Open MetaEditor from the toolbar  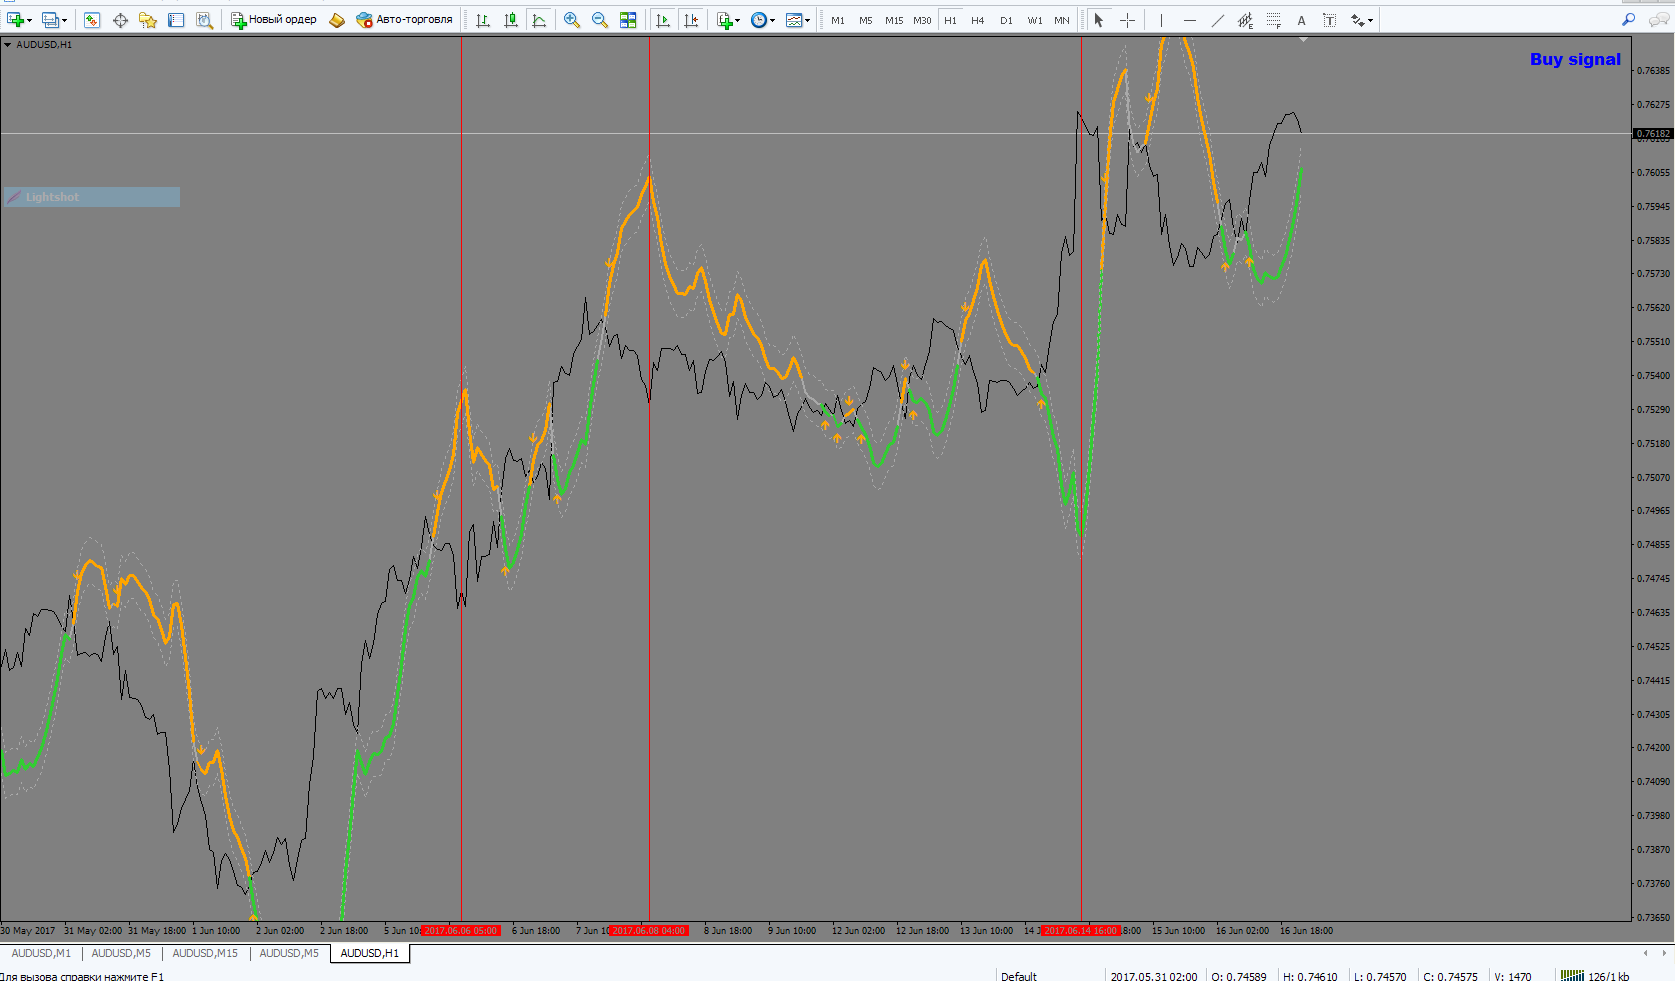pyautogui.click(x=337, y=20)
